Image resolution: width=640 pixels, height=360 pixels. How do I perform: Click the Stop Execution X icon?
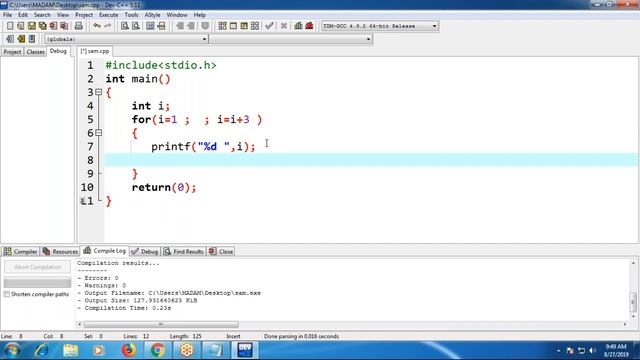pos(284,26)
